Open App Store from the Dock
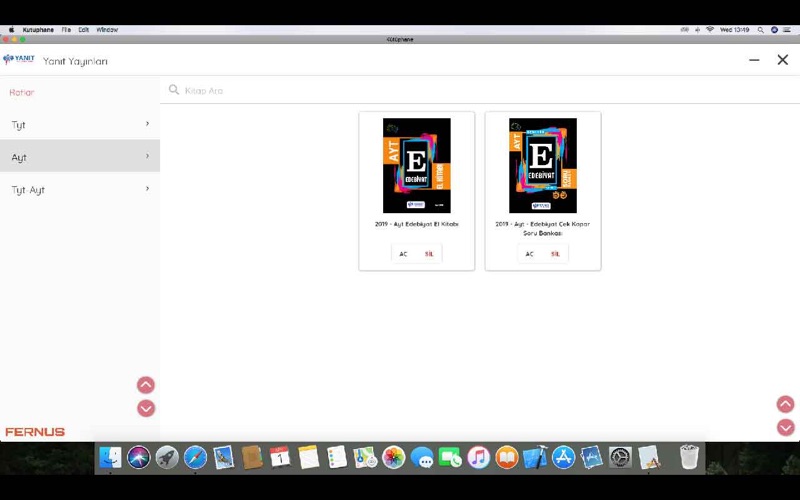 [x=563, y=457]
